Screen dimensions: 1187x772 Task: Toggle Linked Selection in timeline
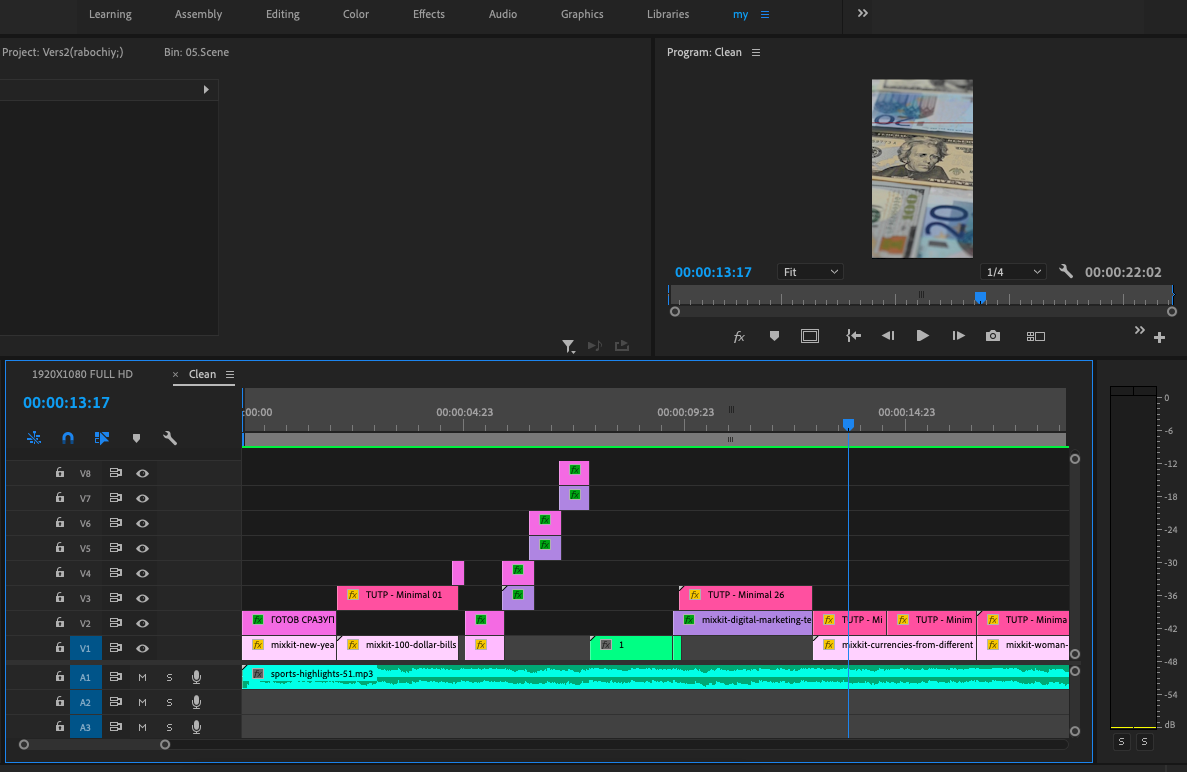[x=101, y=438]
